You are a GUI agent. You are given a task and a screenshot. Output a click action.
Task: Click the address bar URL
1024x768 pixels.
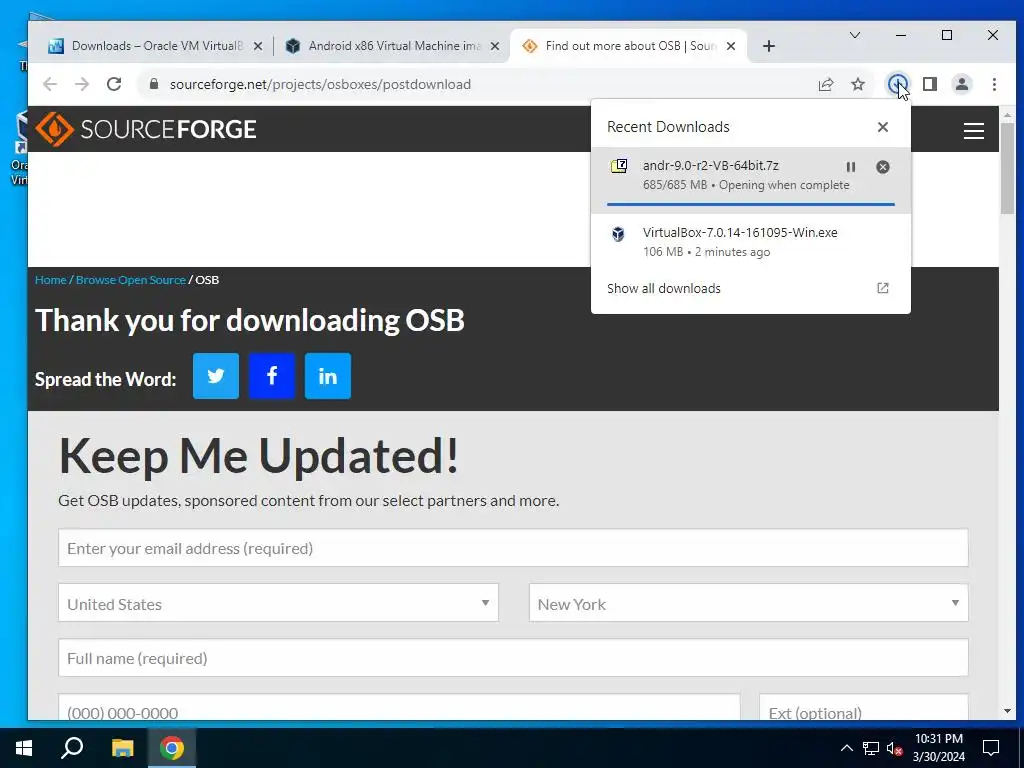pyautogui.click(x=320, y=84)
